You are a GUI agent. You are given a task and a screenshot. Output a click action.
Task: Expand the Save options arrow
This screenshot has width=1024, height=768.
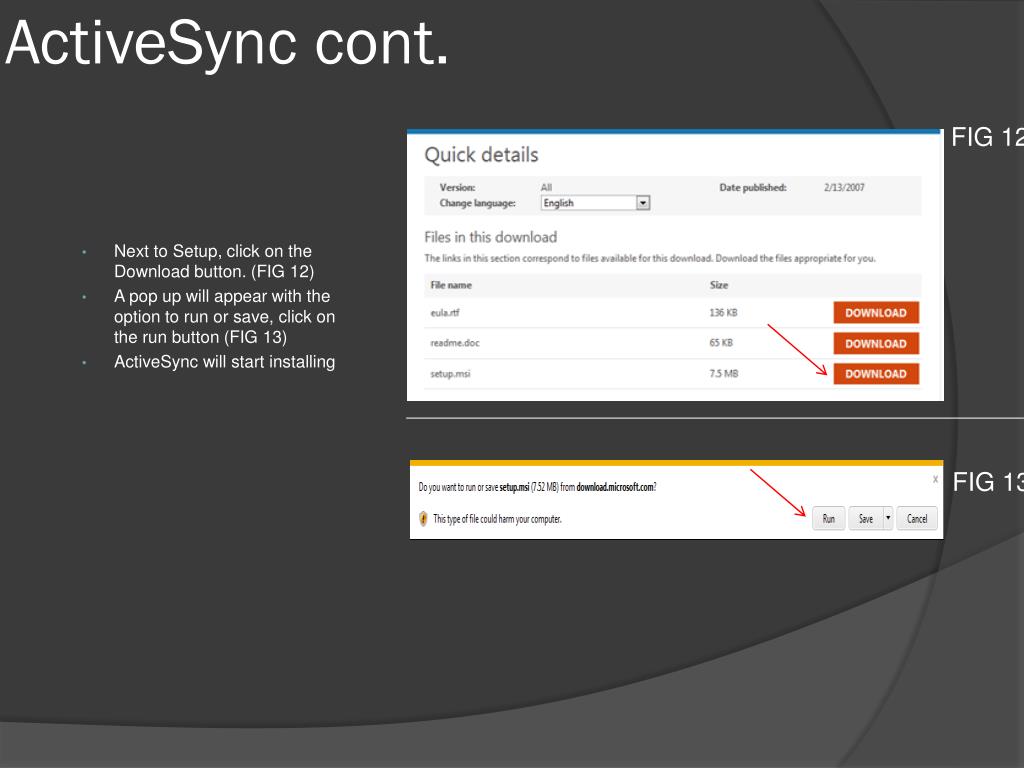tap(888, 519)
